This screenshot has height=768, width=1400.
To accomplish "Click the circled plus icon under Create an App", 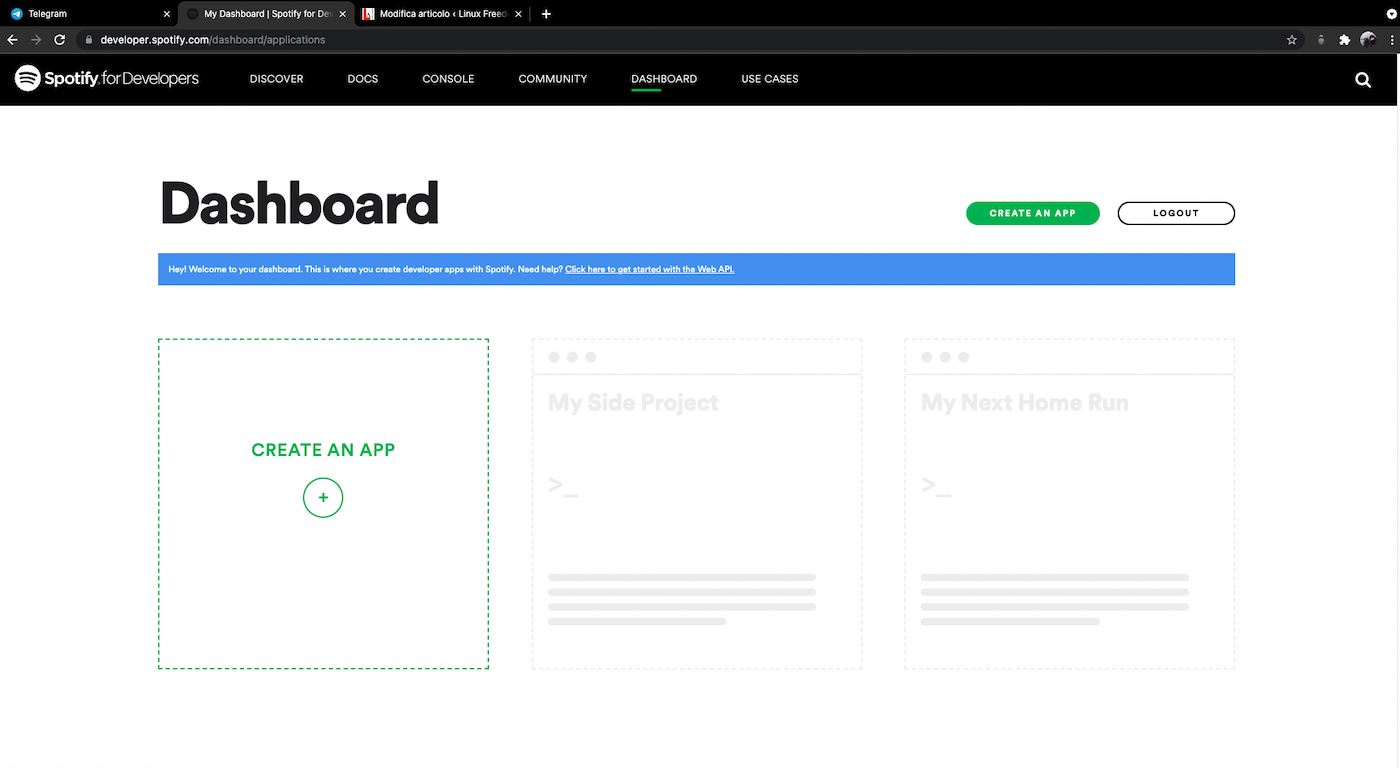I will click(323, 497).
